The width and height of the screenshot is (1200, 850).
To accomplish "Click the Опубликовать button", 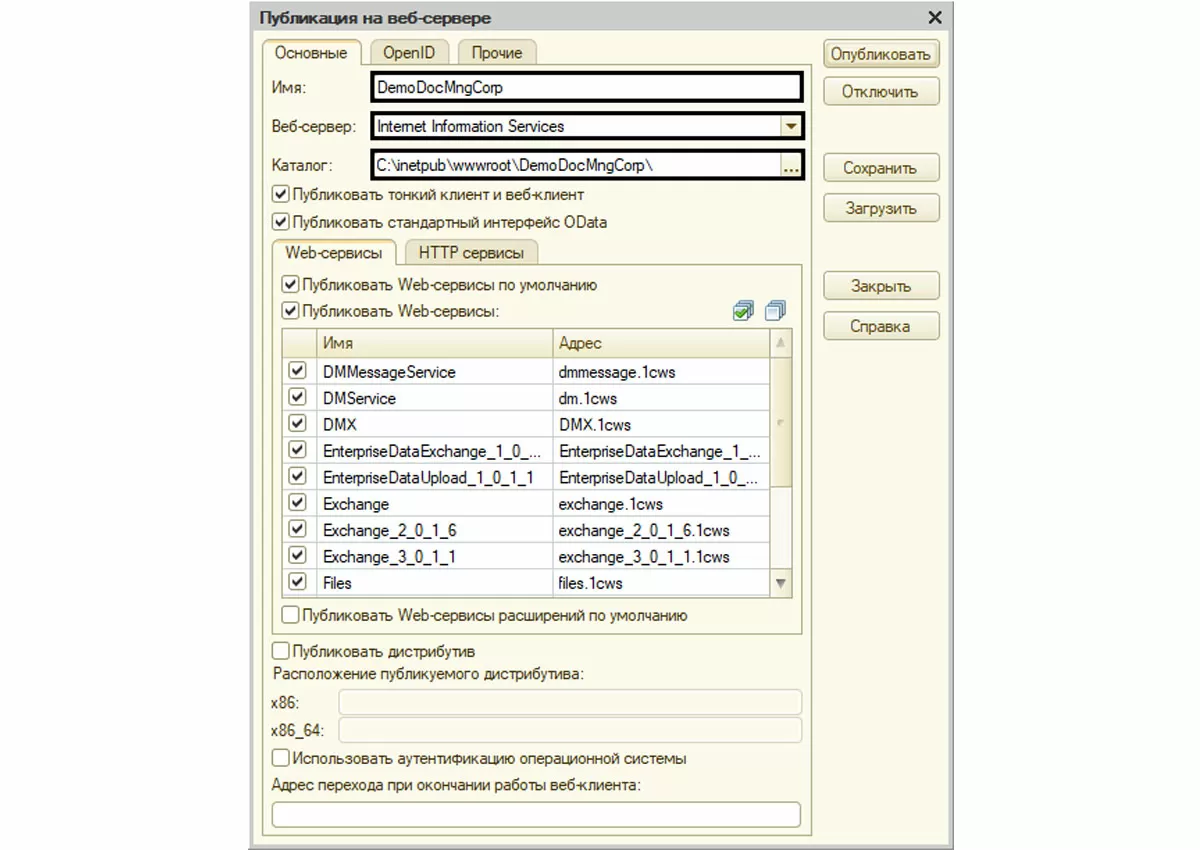I will pyautogui.click(x=881, y=54).
